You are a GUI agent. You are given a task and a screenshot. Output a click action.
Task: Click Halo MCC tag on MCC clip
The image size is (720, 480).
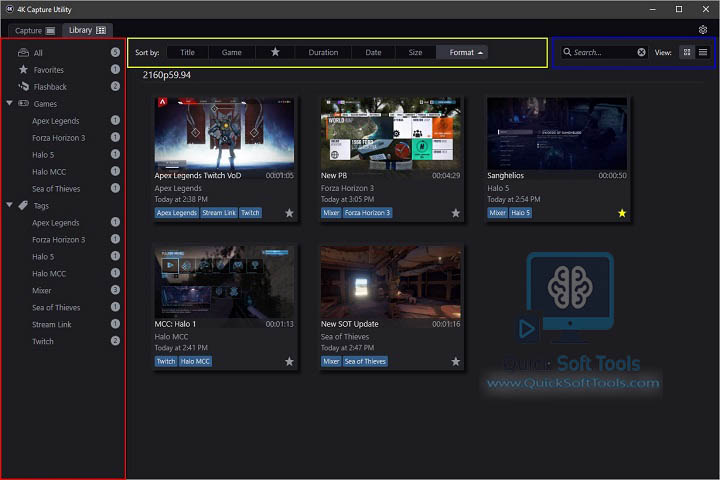tap(195, 361)
